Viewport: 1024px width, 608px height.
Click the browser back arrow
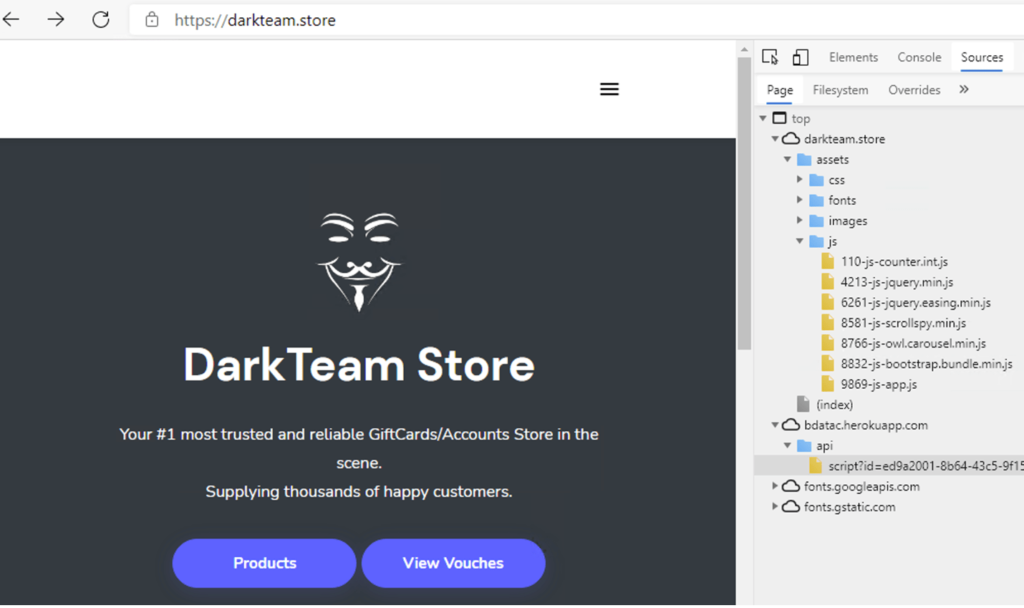11,20
